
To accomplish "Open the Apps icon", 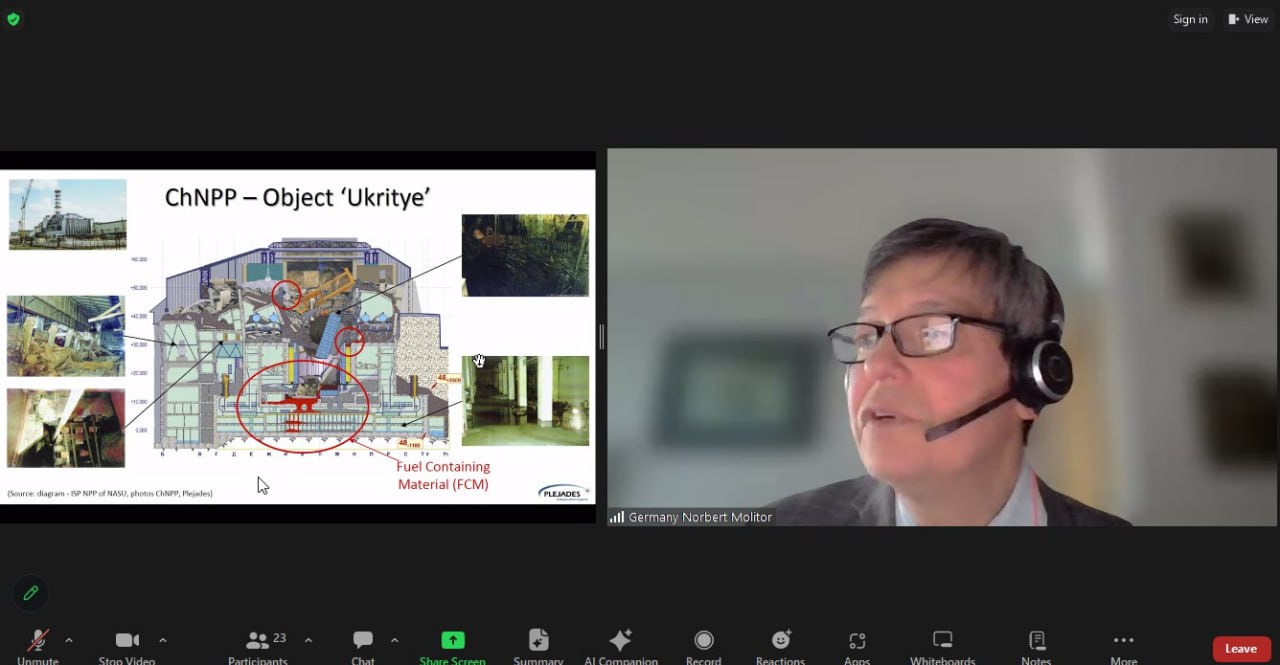I will pyautogui.click(x=857, y=642).
